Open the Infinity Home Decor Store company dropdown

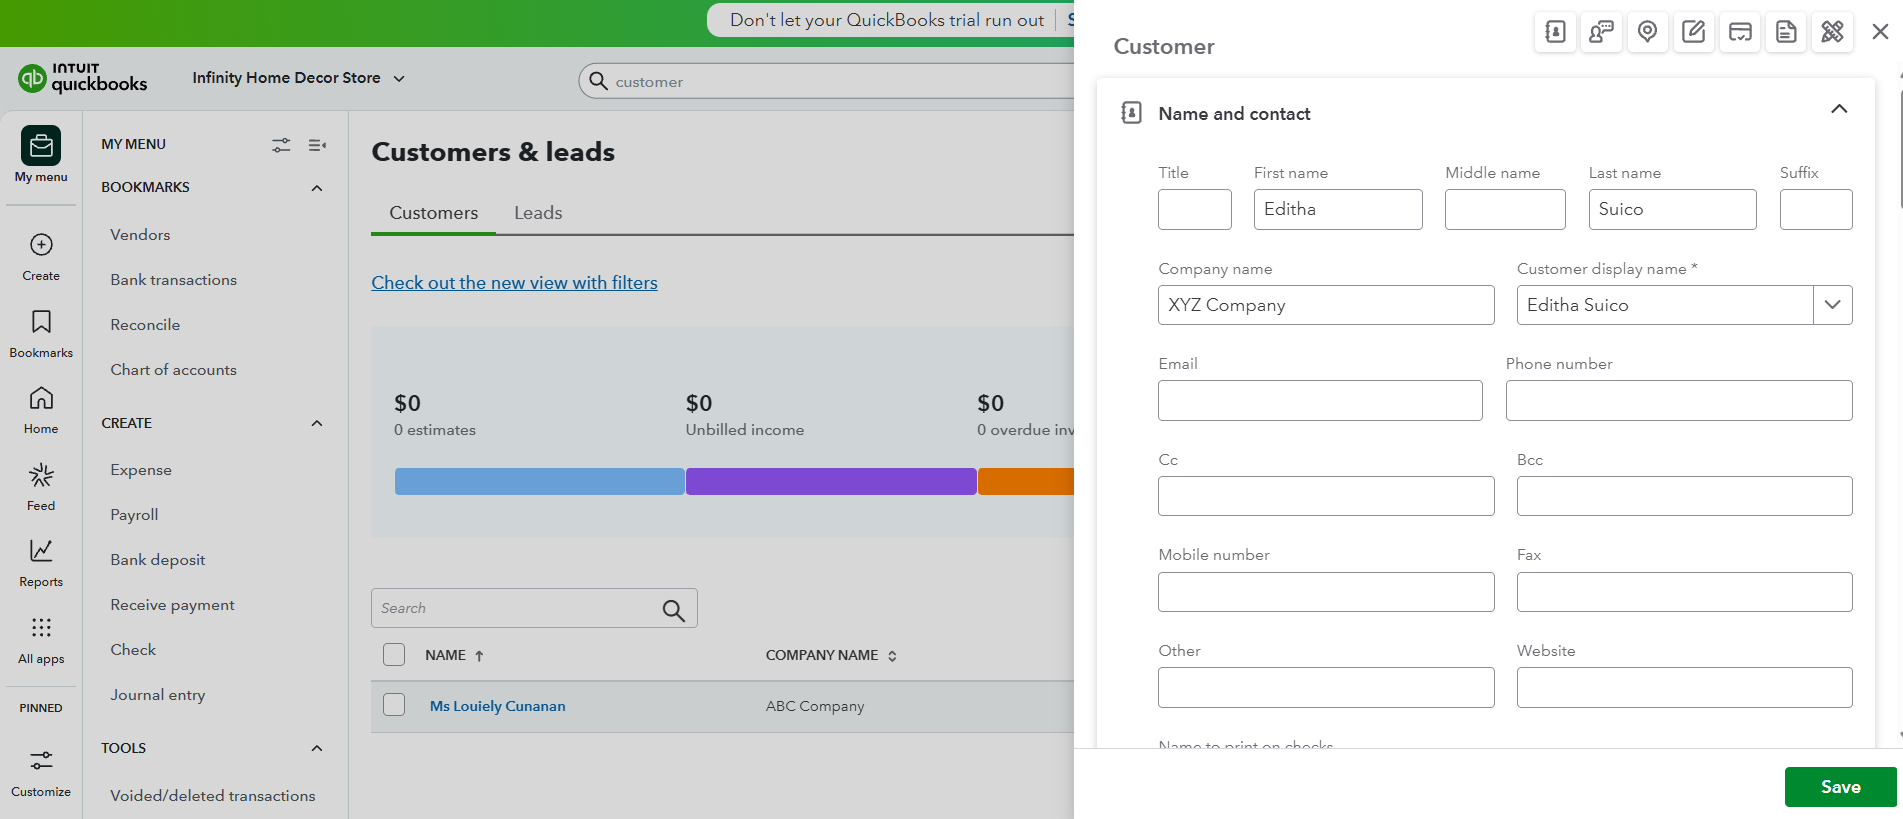(298, 78)
